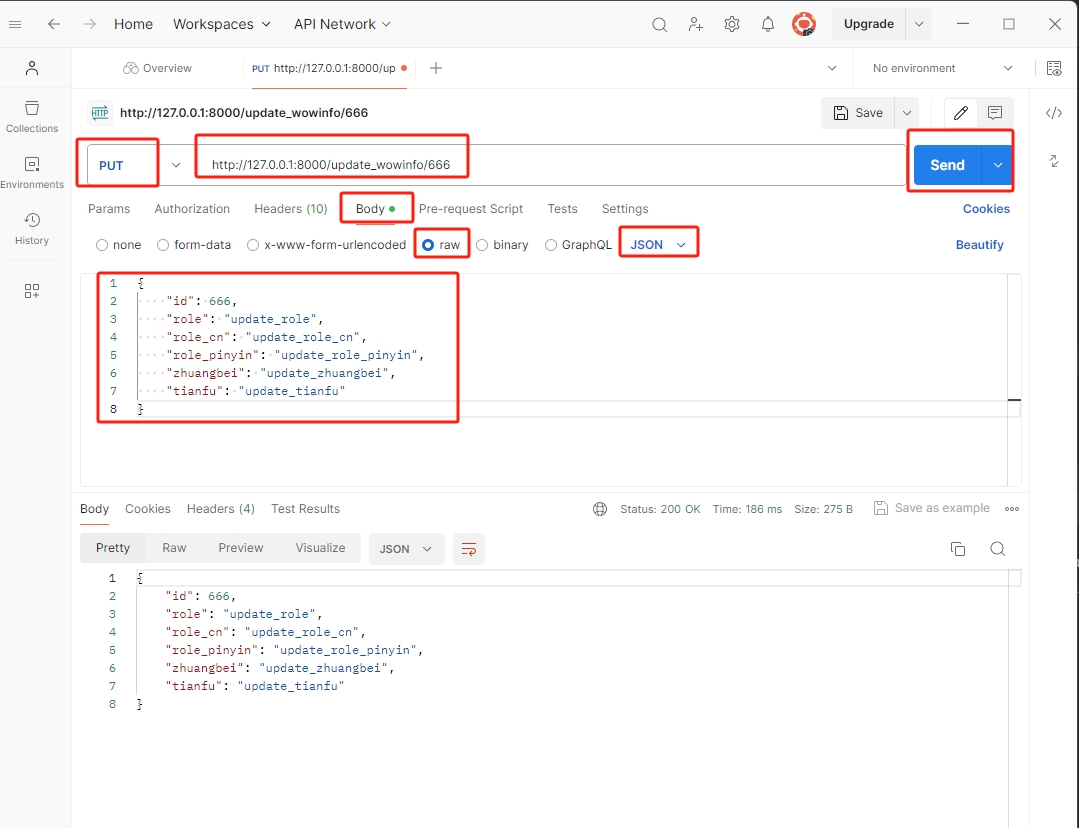Expand the API Network dropdown
This screenshot has width=1079, height=828.
[342, 24]
